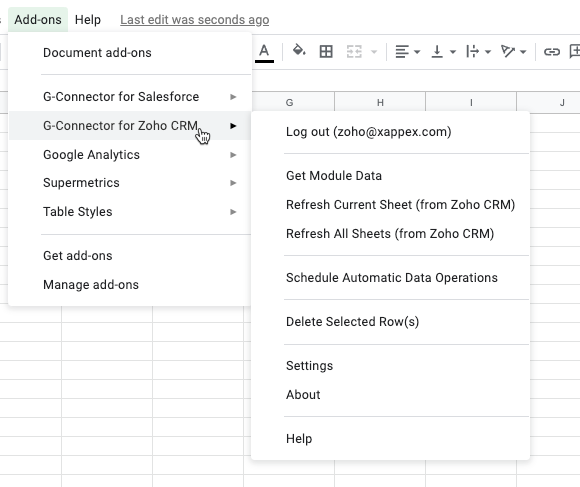Click the insert comment icon
This screenshot has width=580, height=487.
coord(574,51)
